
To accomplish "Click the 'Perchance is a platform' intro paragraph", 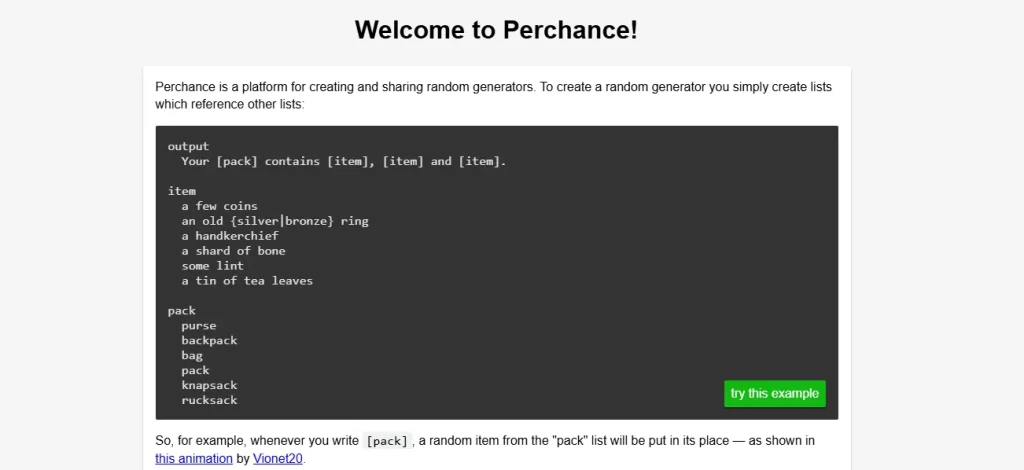I will pyautogui.click(x=494, y=95).
